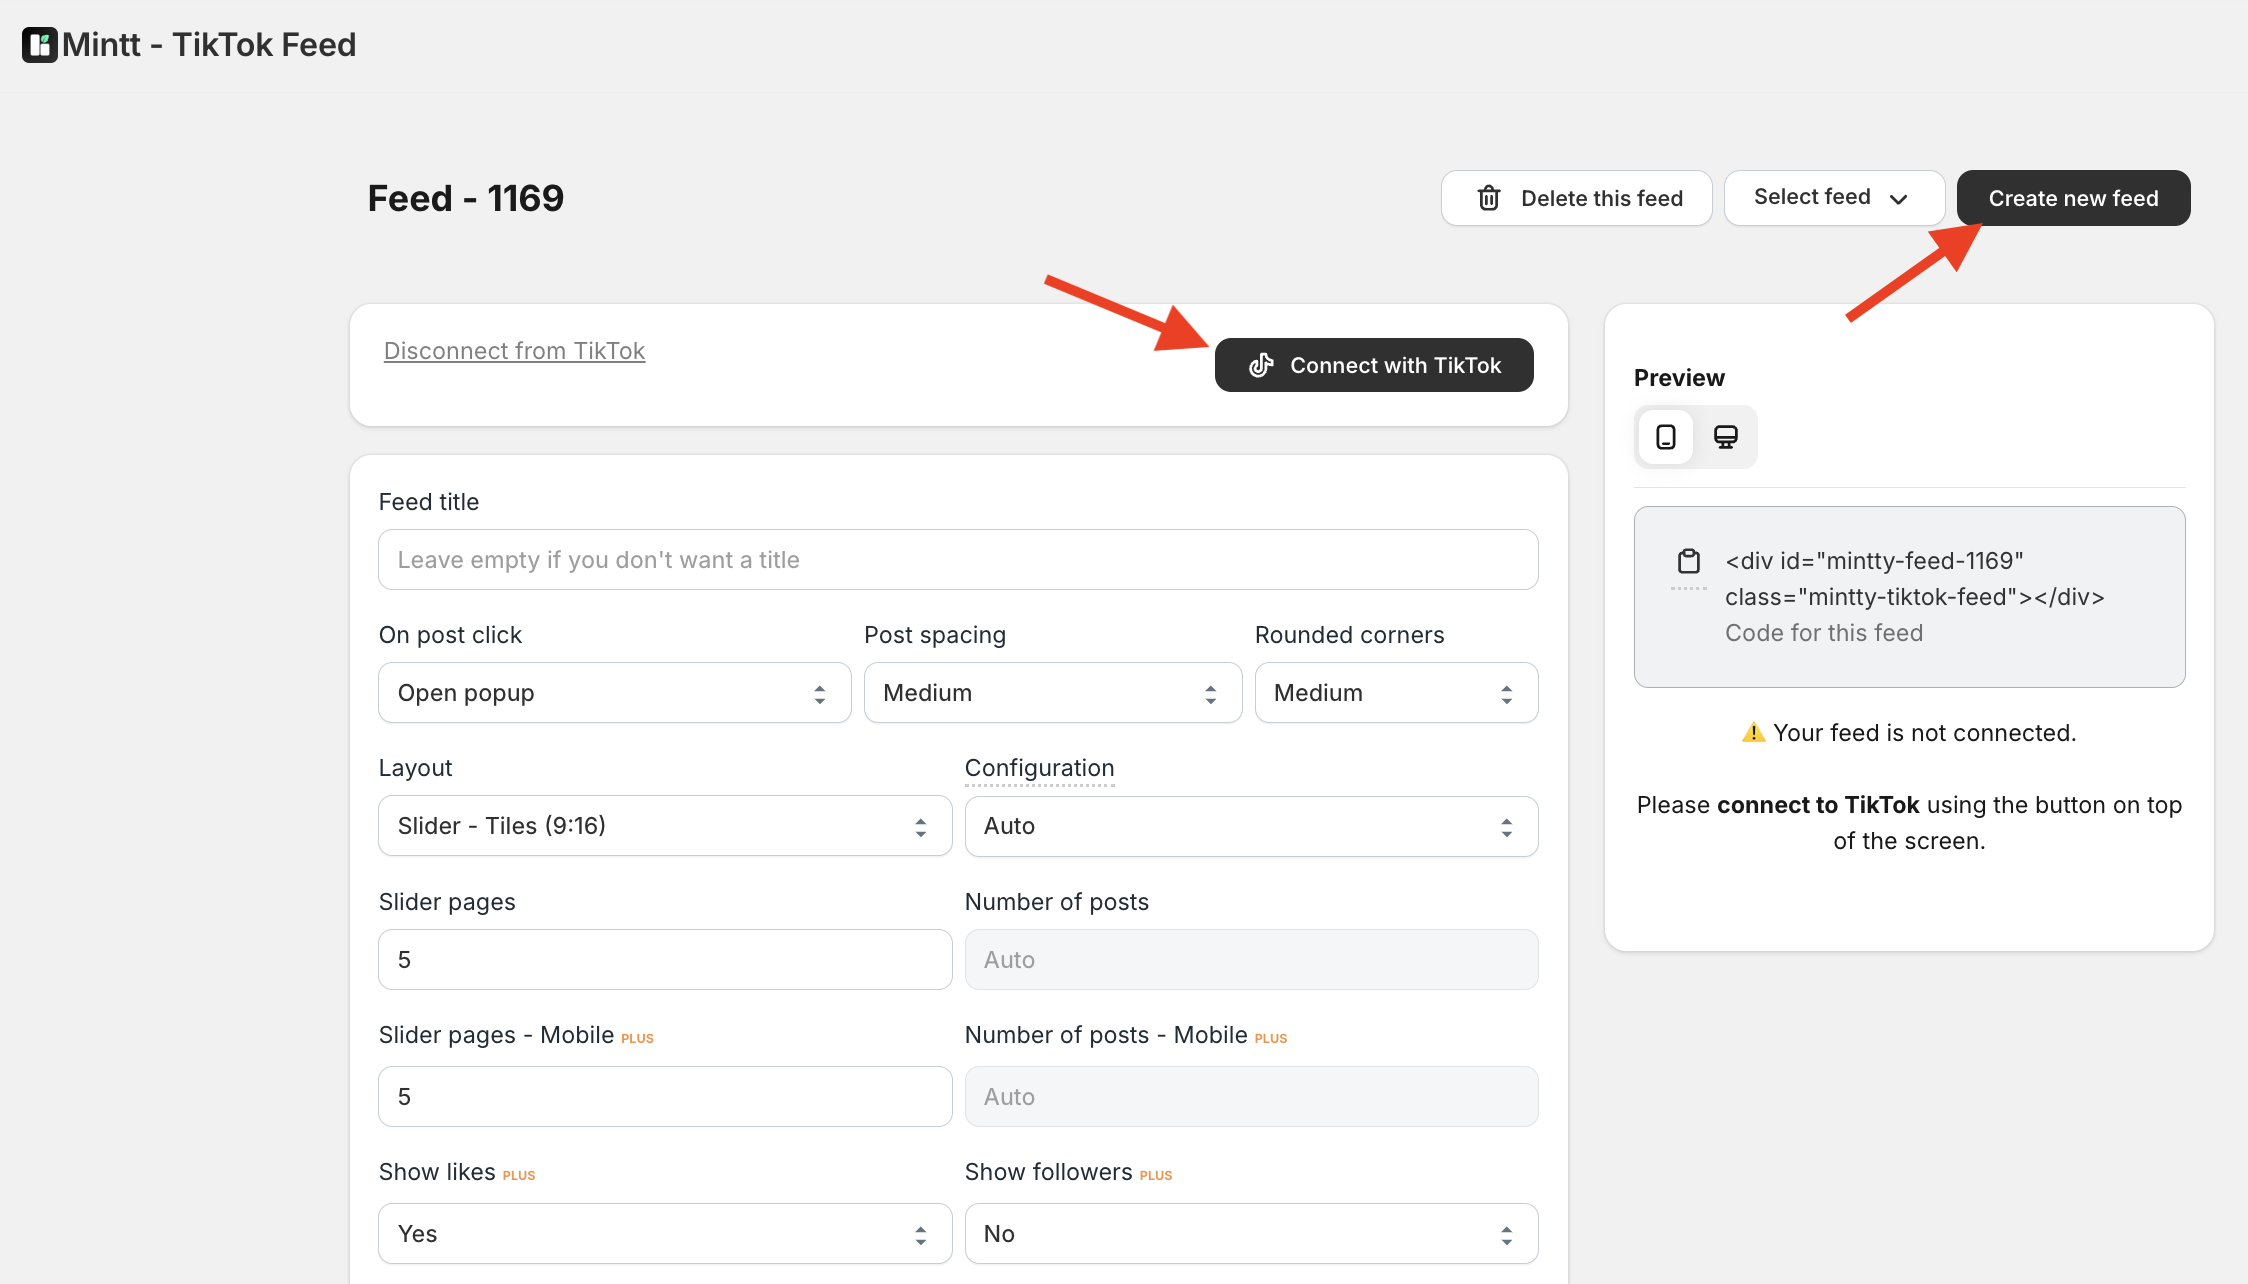
Task: Click the trash icon beside Delete this feed
Action: point(1488,197)
